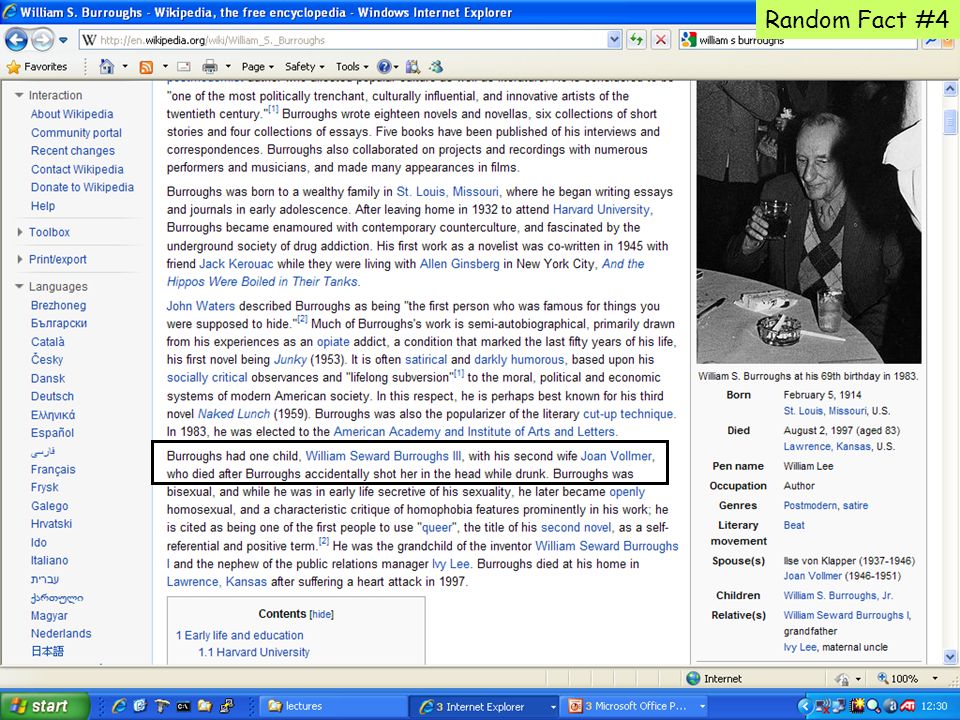
Task: Click the Burroughs birthday photo thumbnail
Action: [x=809, y=222]
